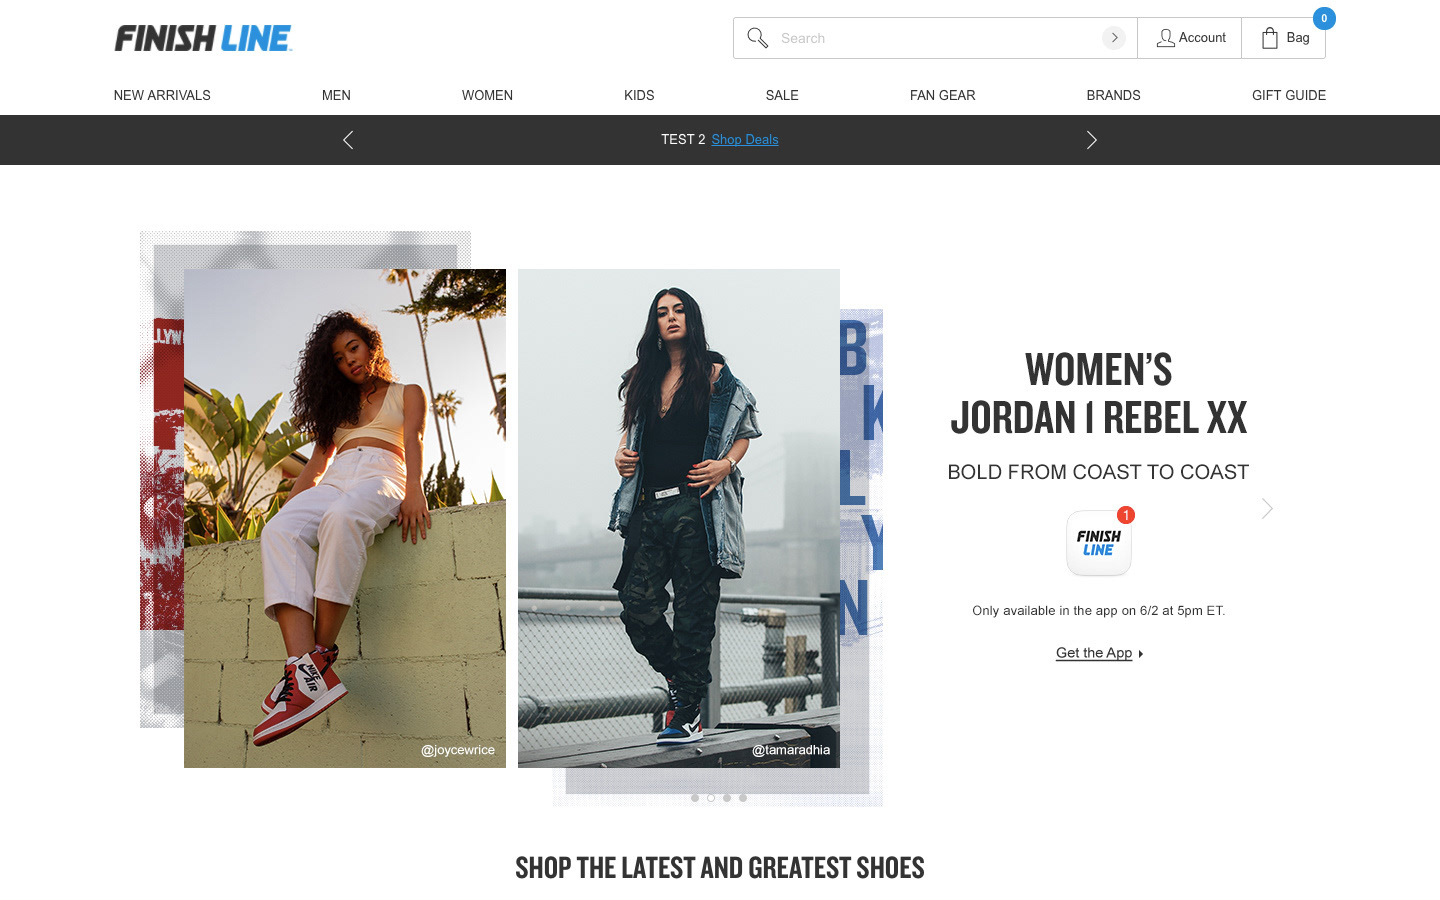
Task: Advance hero carousel with right chevron
Action: click(x=1267, y=508)
